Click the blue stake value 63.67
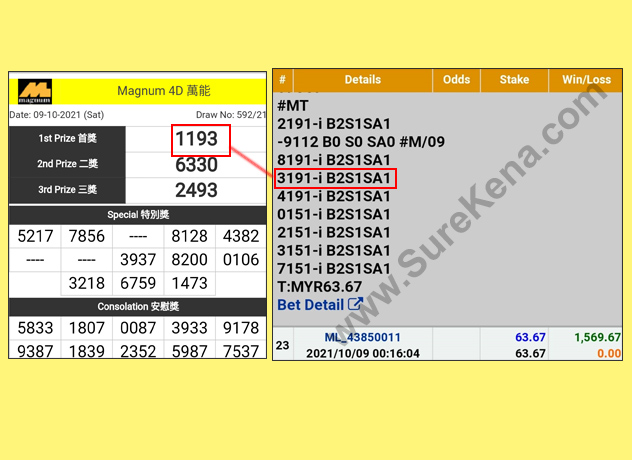Screen dimensions: 632x460 point(530,337)
